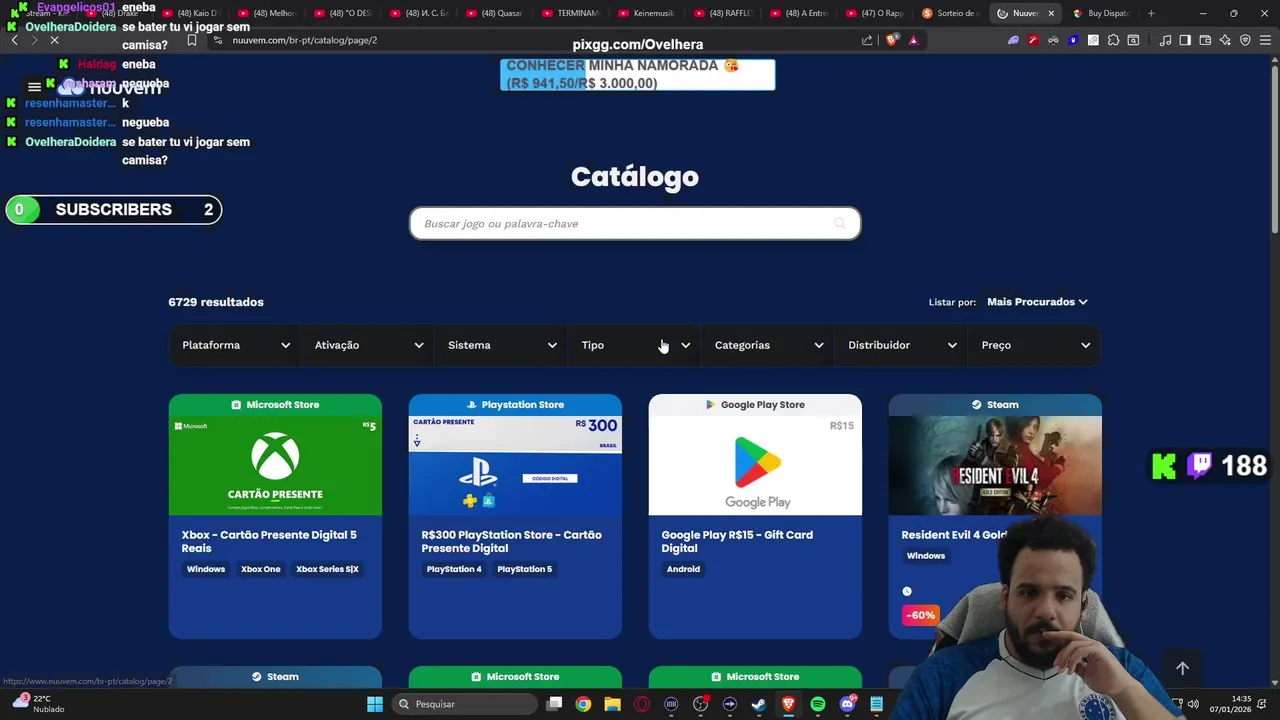Open the Brave Wallet icon
The image size is (1280, 720).
click(x=1205, y=40)
